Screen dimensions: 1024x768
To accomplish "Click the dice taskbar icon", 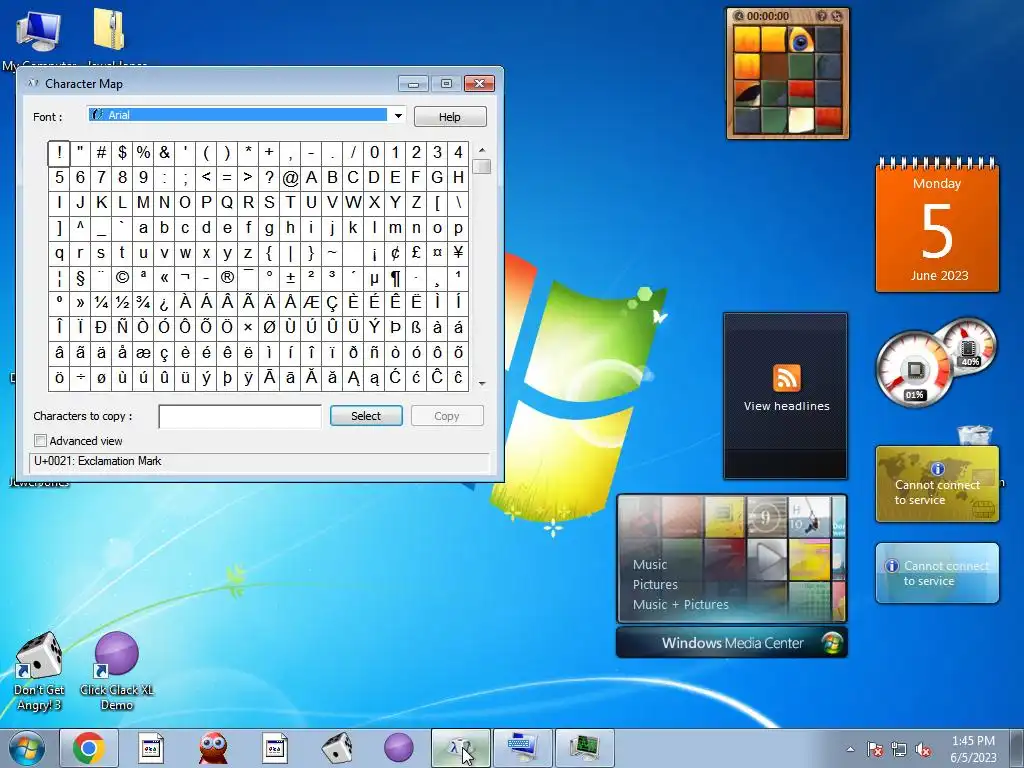I will click(337, 748).
